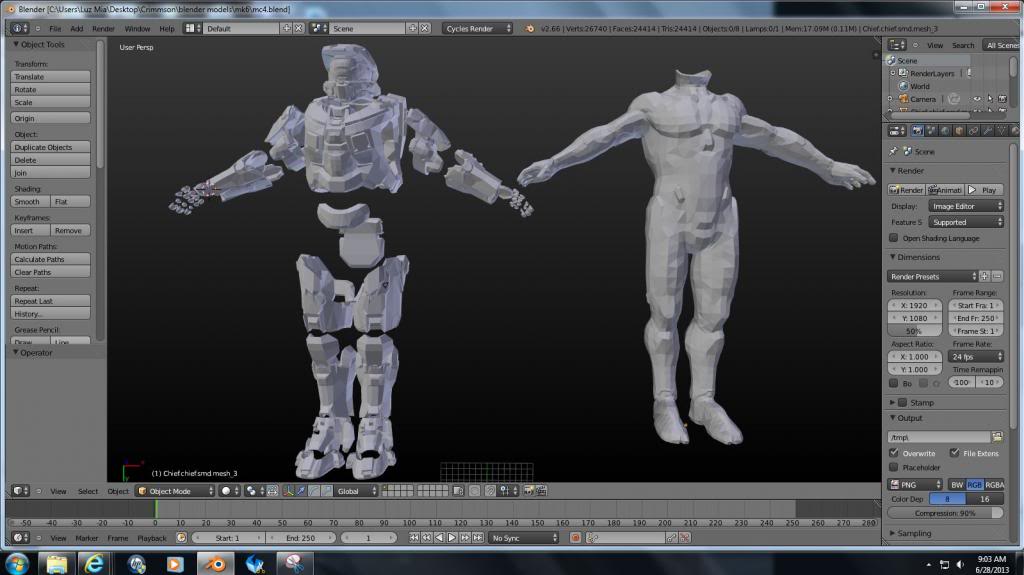Toggle the Border (Bo) checkbox

[x=893, y=383]
